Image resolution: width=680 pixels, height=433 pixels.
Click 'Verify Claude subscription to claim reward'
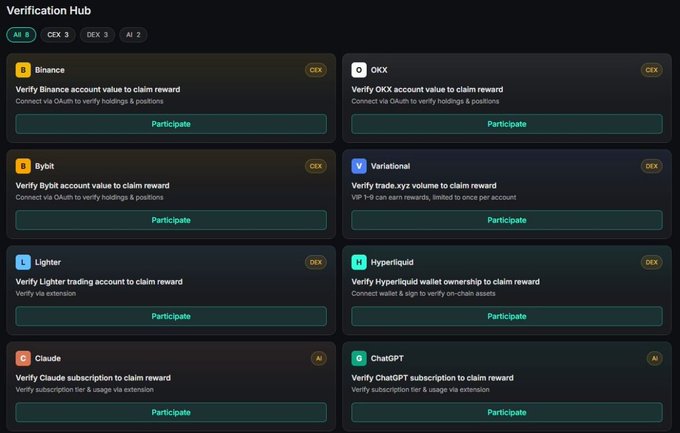tap(93, 378)
